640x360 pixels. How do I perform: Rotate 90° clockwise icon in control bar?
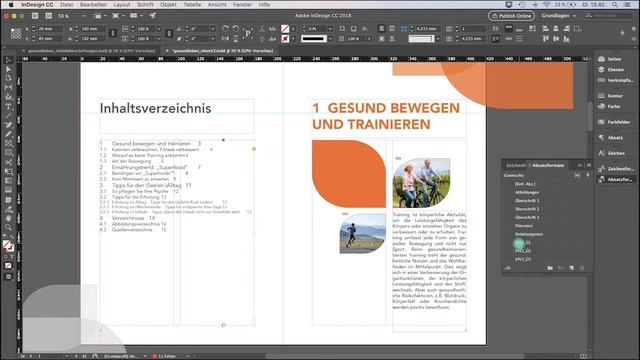[x=225, y=29]
